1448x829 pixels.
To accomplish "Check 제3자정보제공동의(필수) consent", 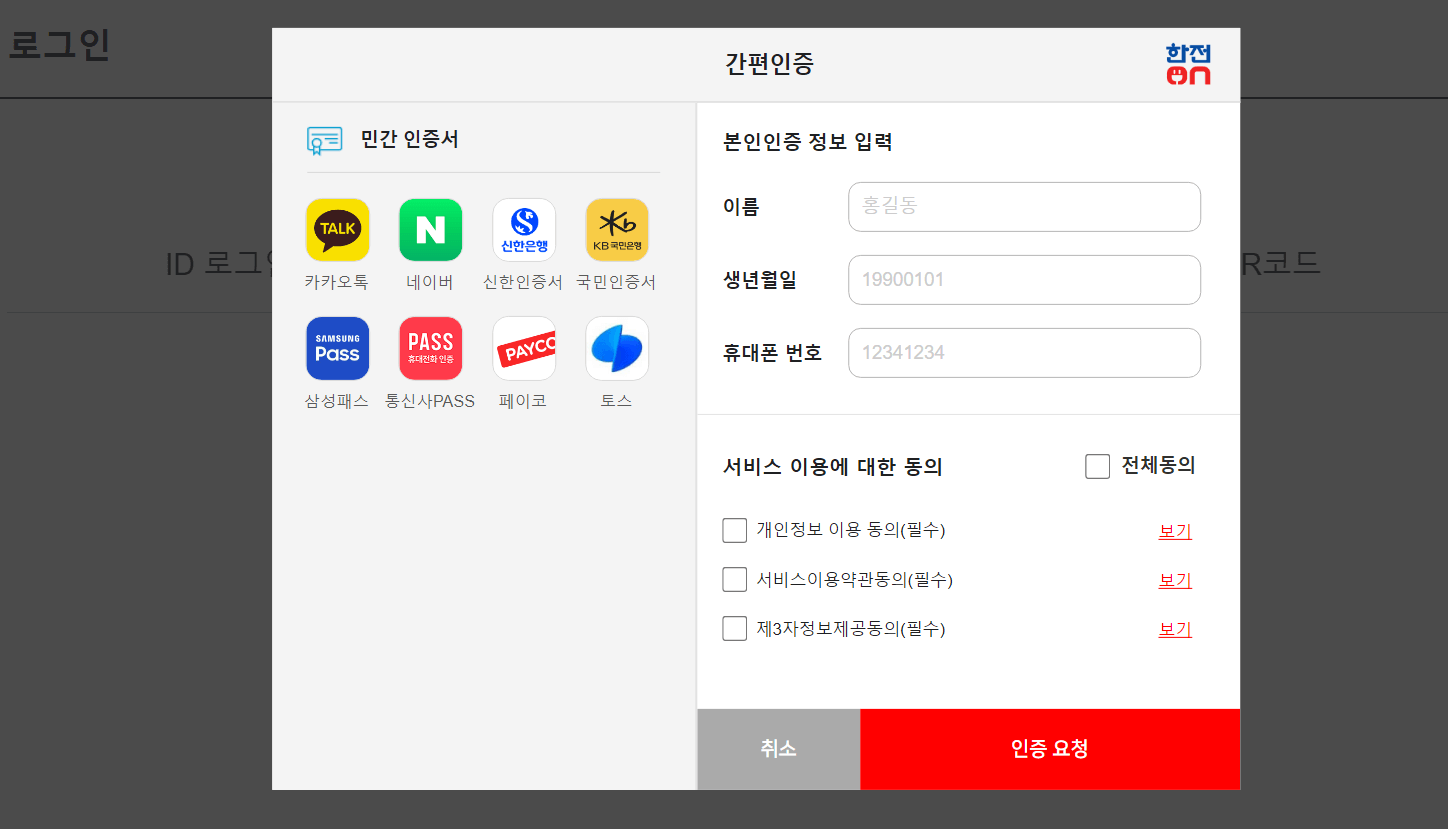I will coord(734,628).
